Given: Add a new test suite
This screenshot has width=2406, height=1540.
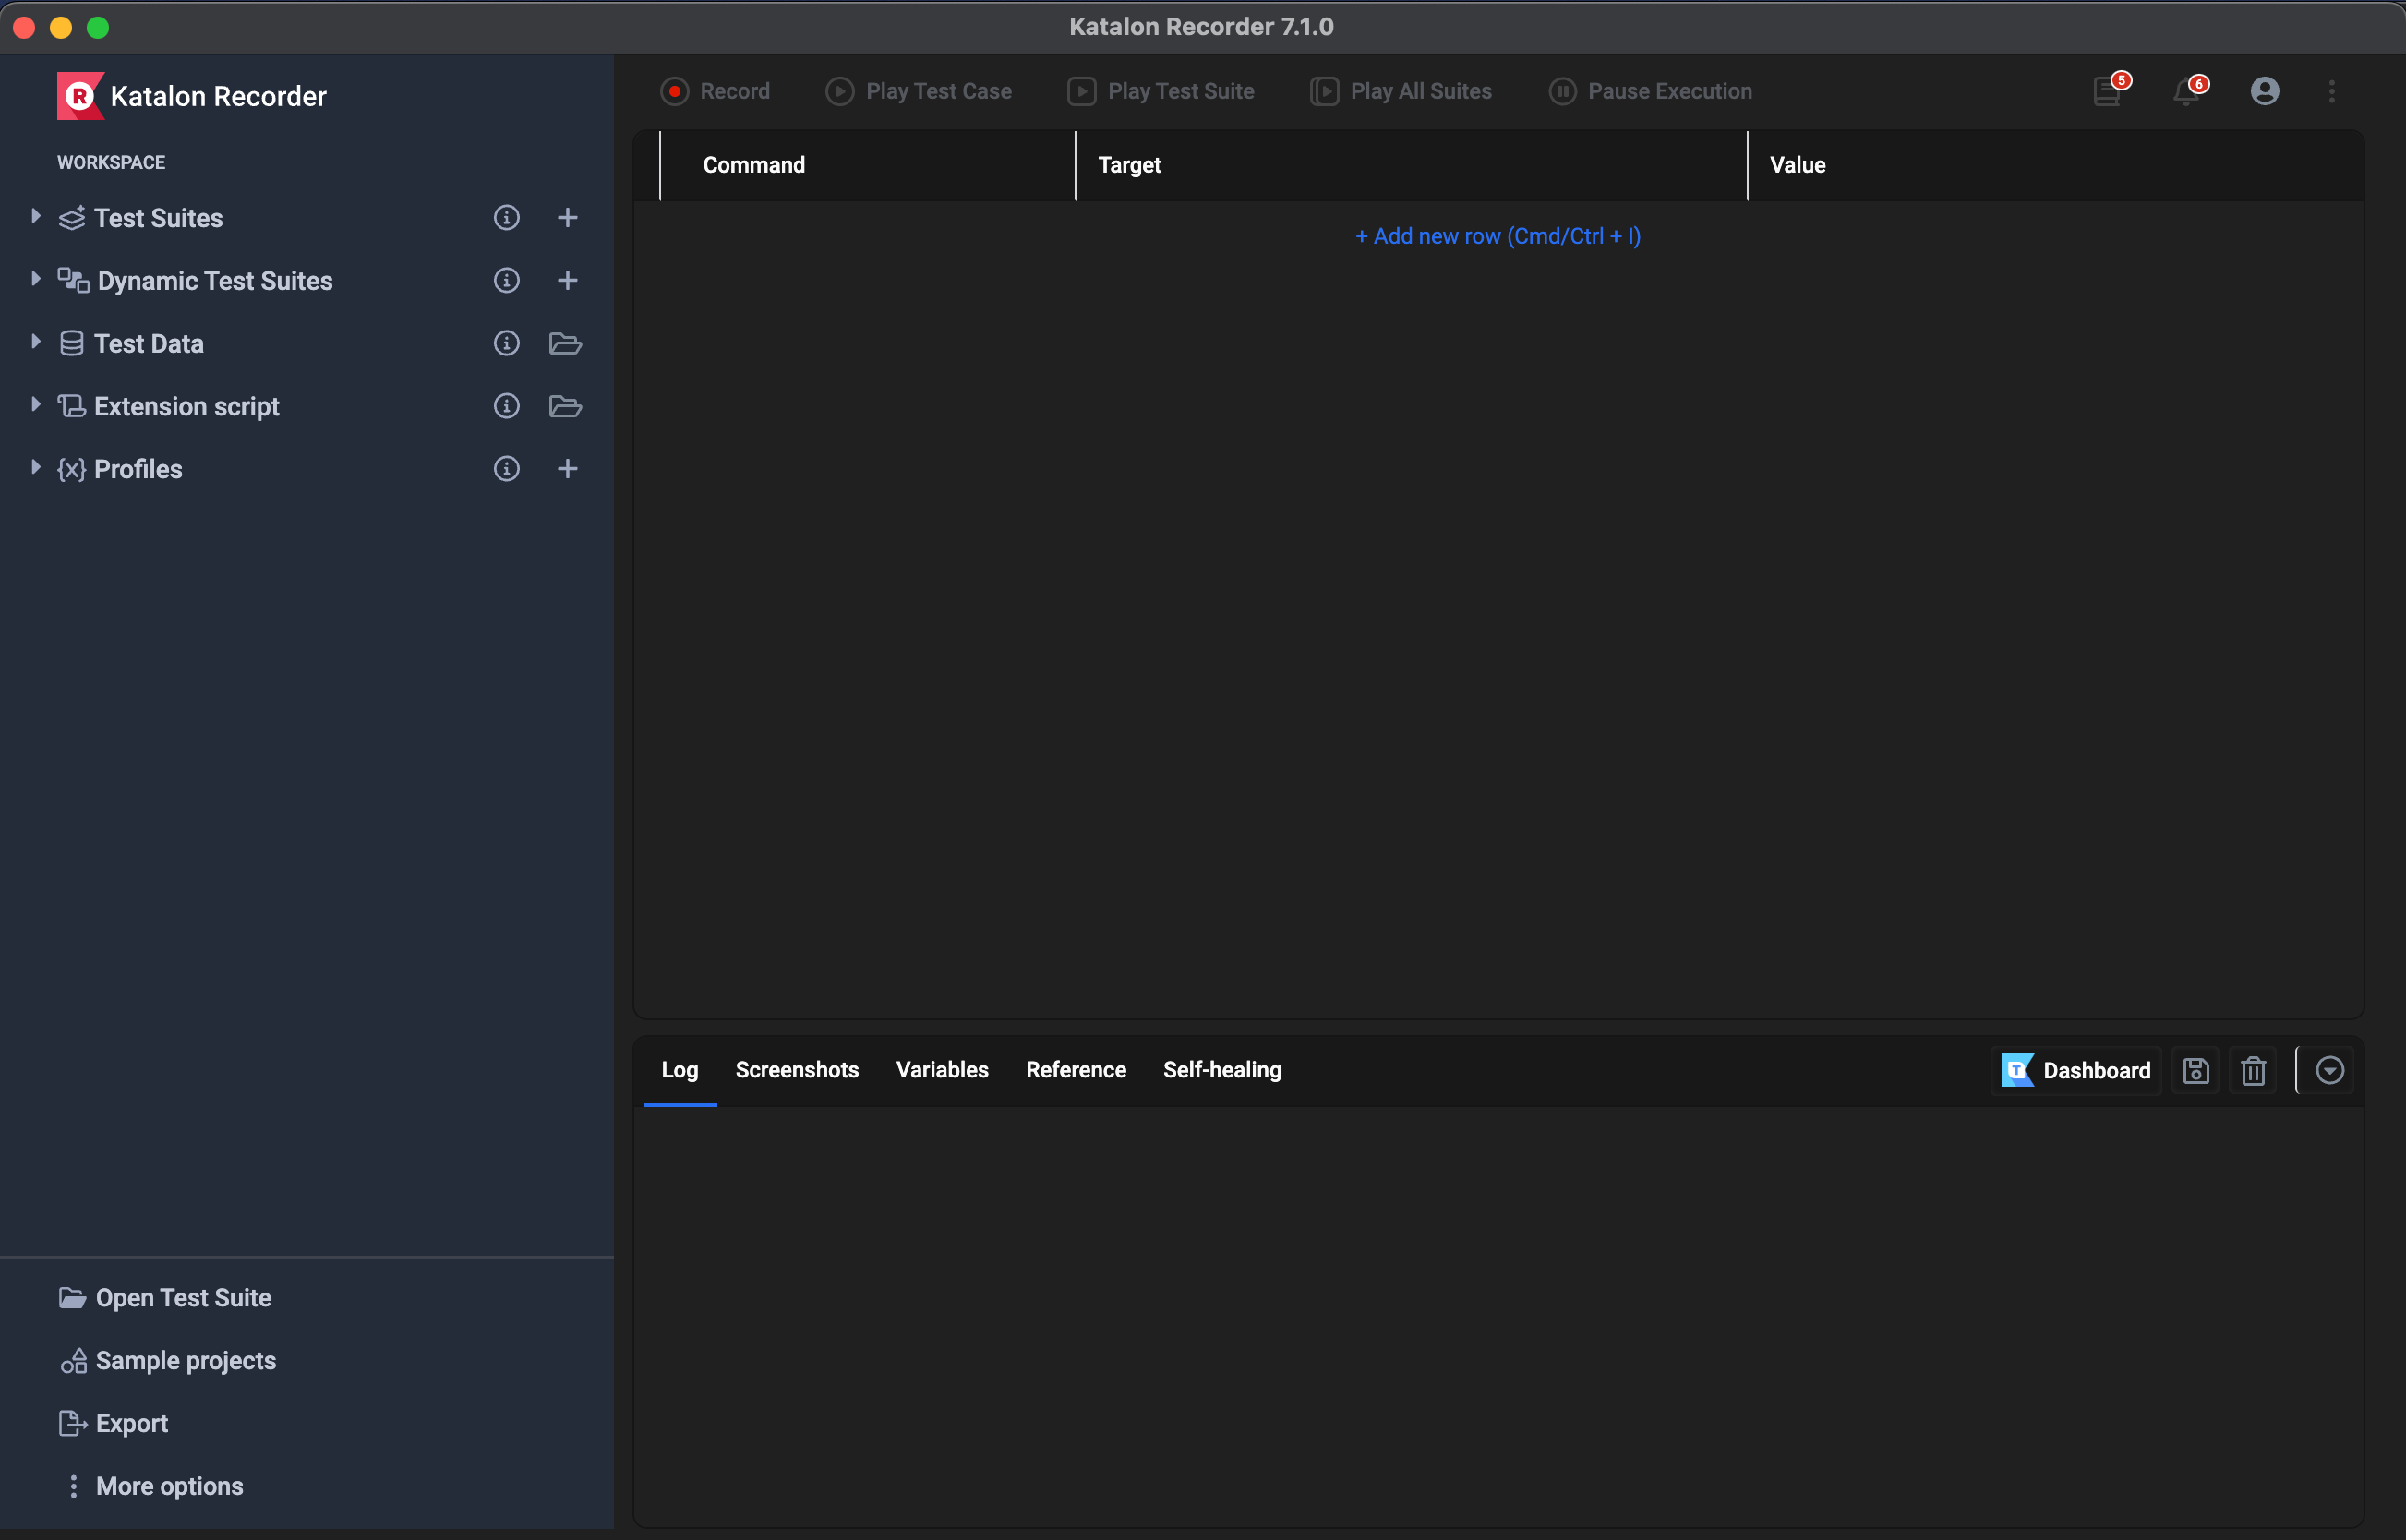Looking at the screenshot, I should [567, 217].
